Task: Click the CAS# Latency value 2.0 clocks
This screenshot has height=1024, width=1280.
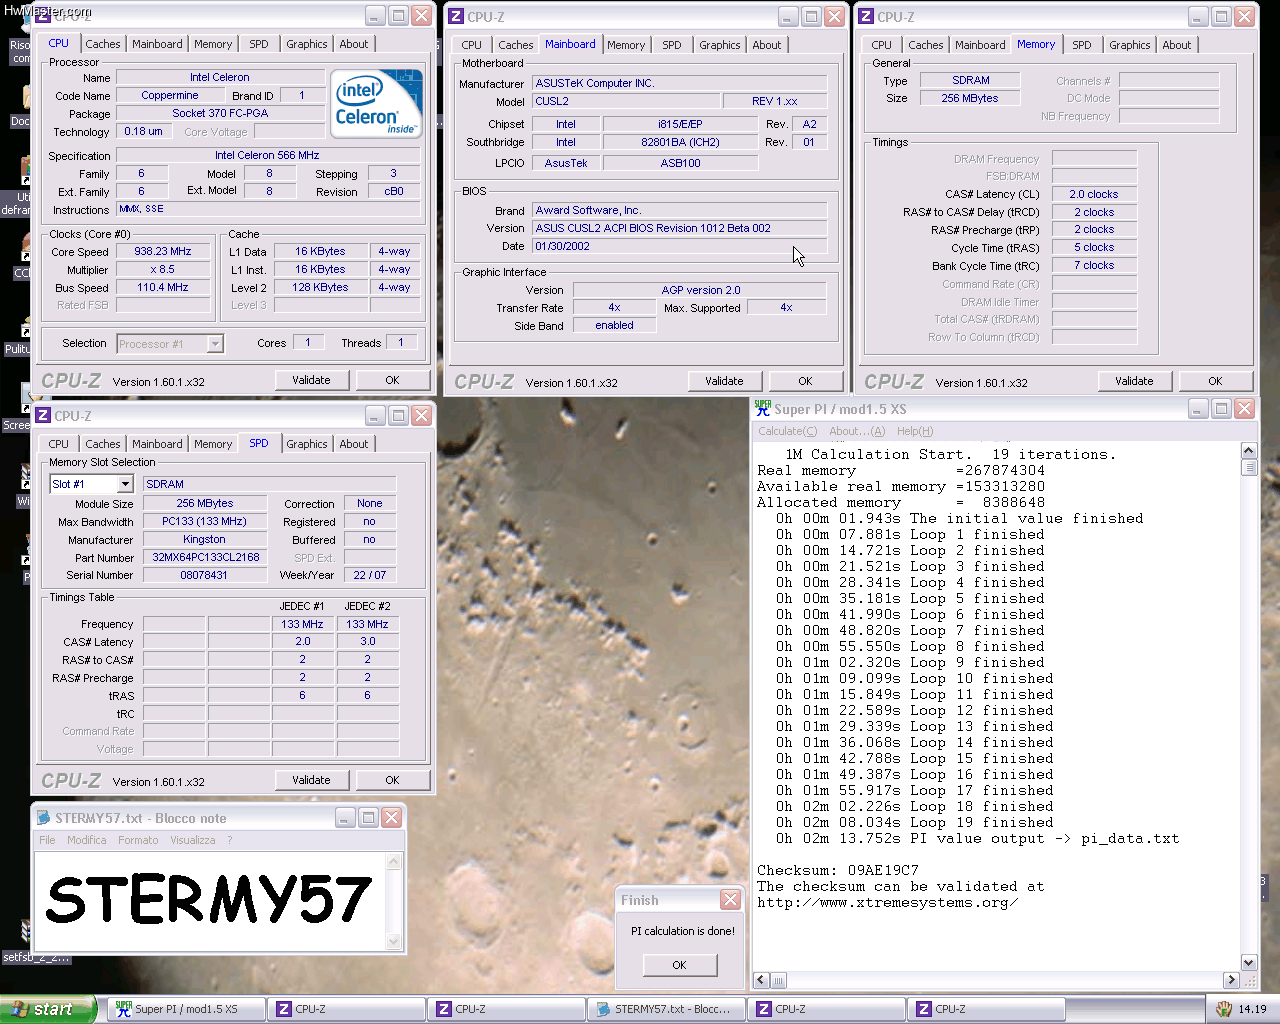Action: pos(1094,195)
